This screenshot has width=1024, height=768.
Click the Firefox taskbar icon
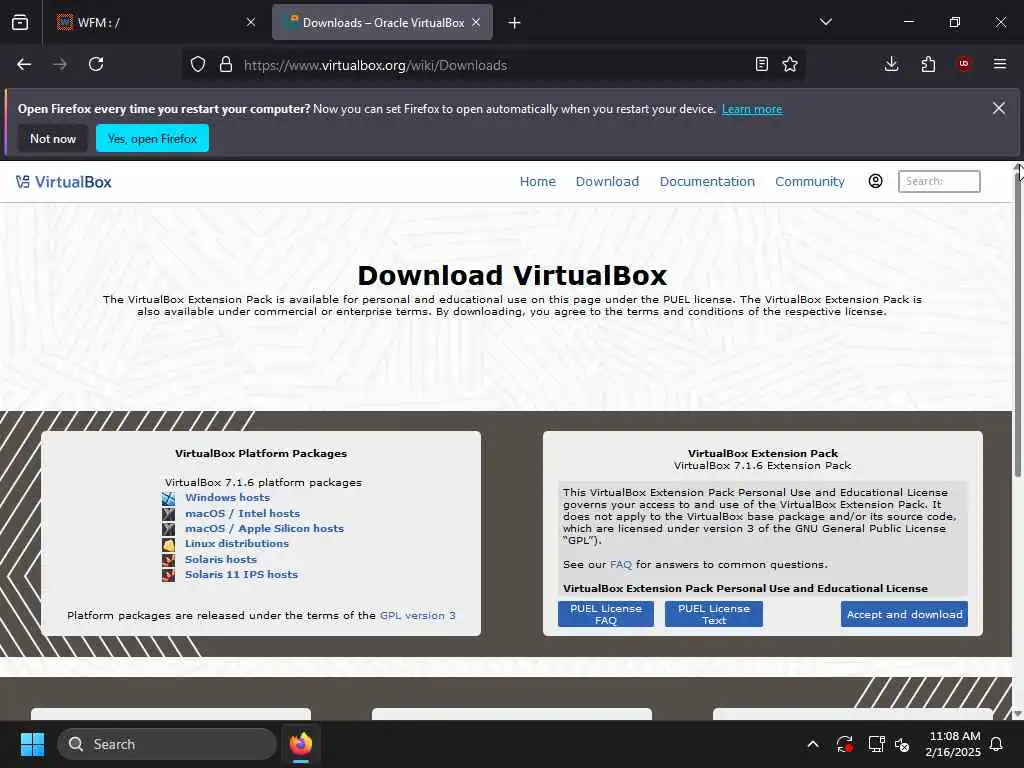pos(301,744)
